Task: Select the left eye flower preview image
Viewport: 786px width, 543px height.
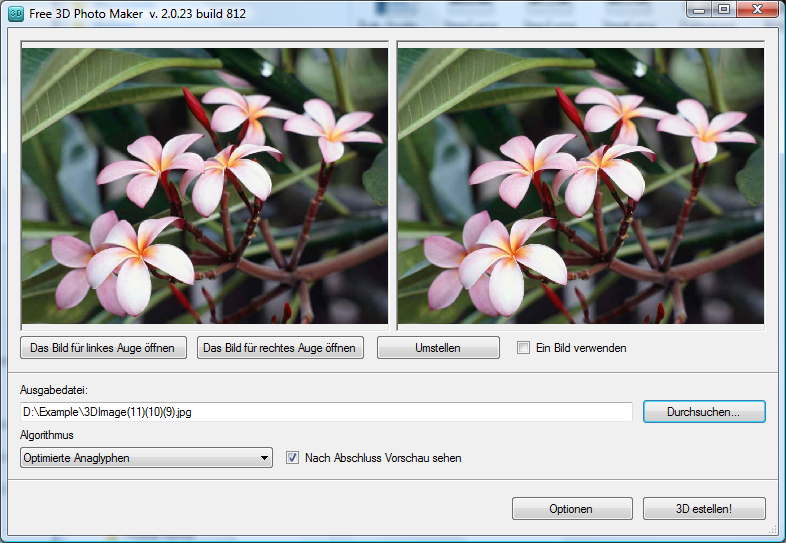Action: (x=205, y=186)
